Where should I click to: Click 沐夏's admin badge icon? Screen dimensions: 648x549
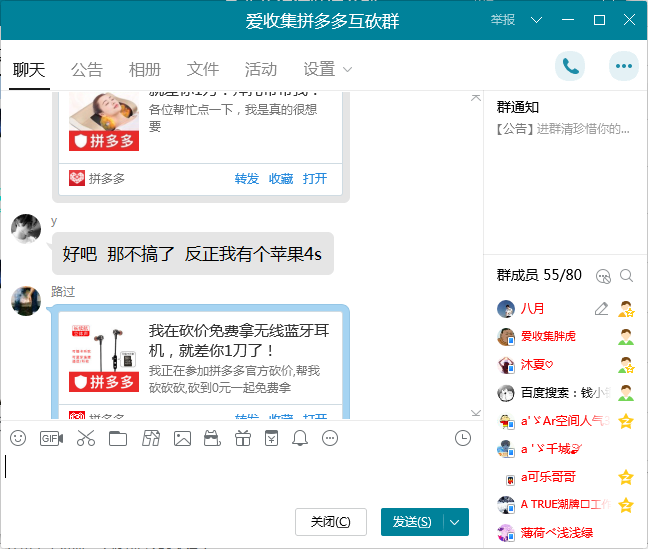[626, 365]
